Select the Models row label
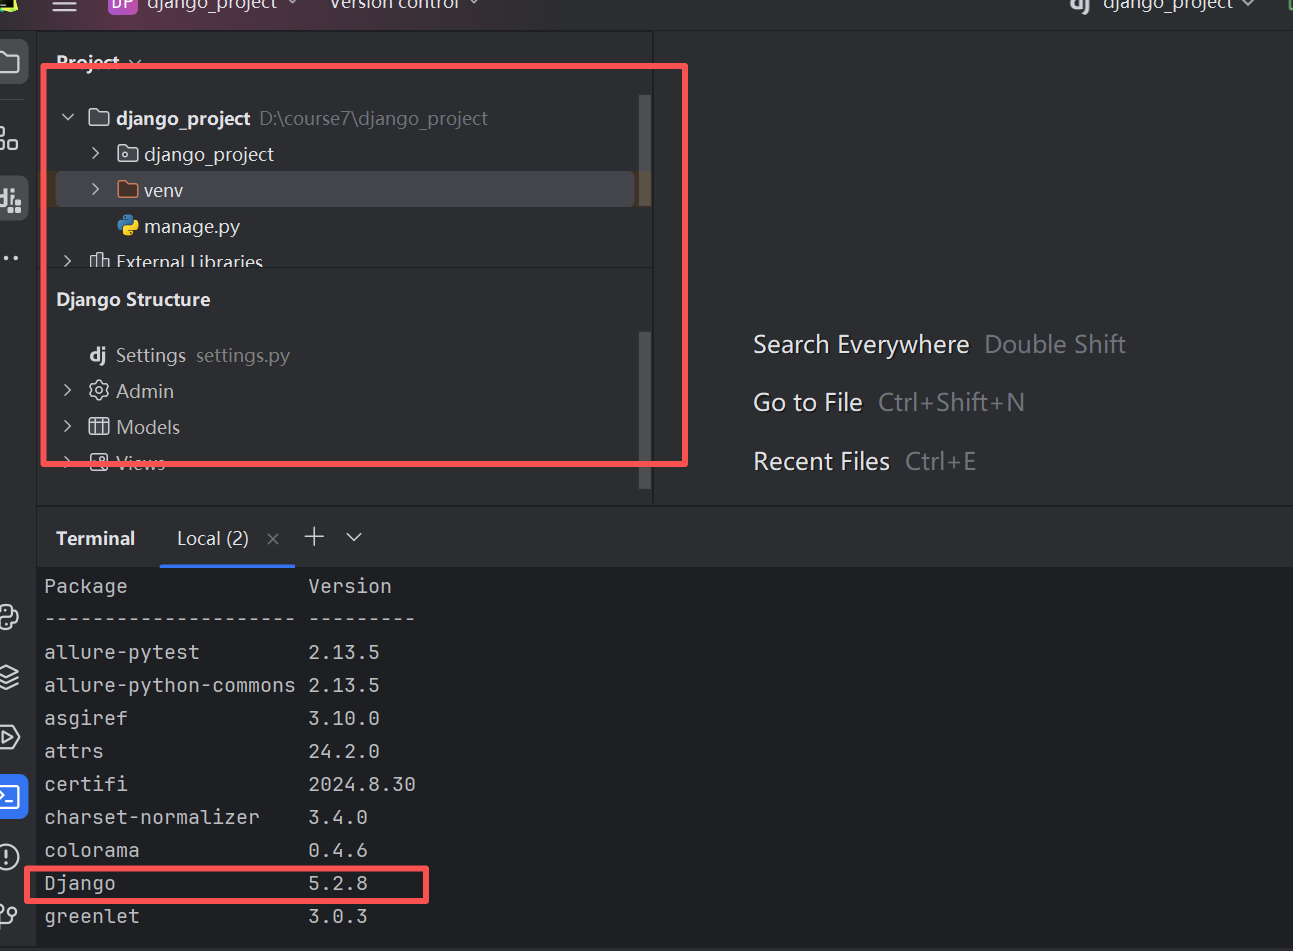This screenshot has height=951, width=1293. pyautogui.click(x=148, y=427)
